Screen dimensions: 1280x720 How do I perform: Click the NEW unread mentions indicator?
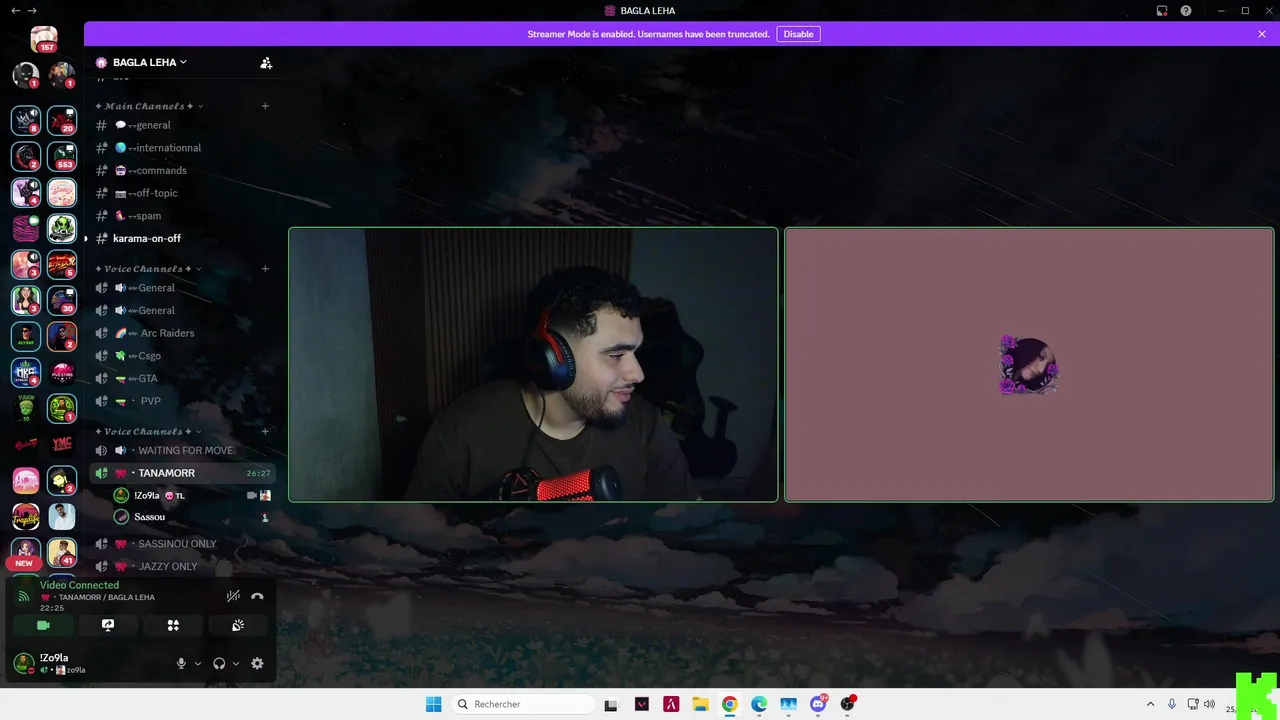click(24, 563)
